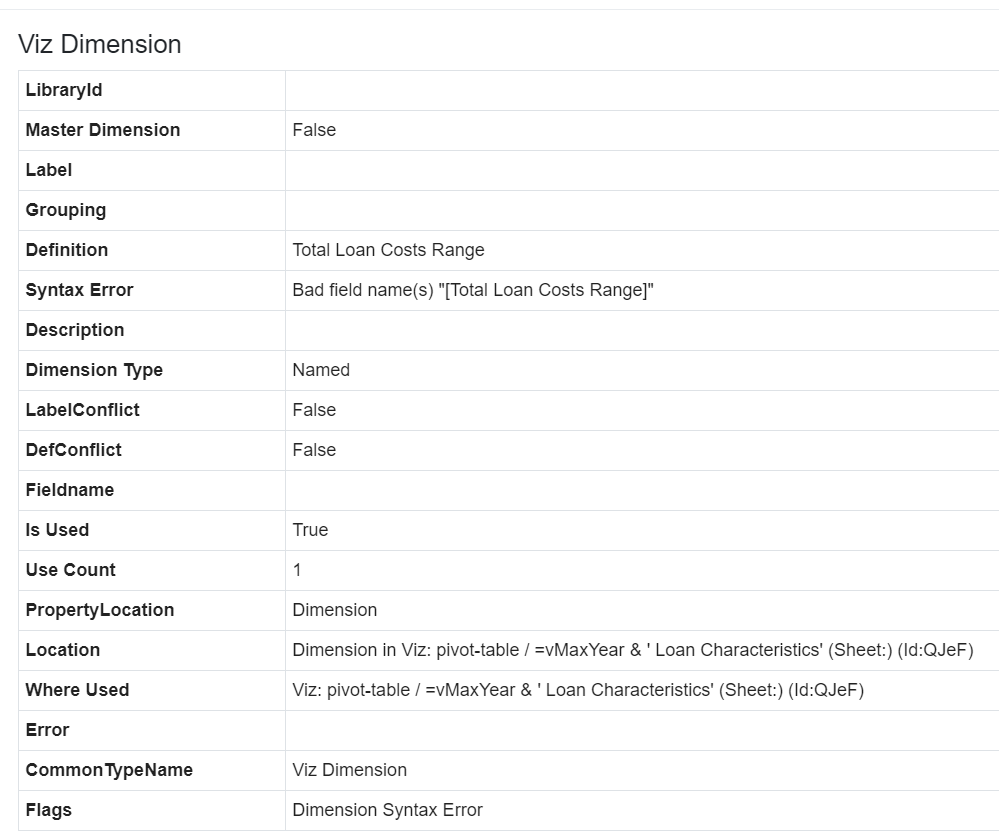Click the DefConflict row label

tap(73, 450)
